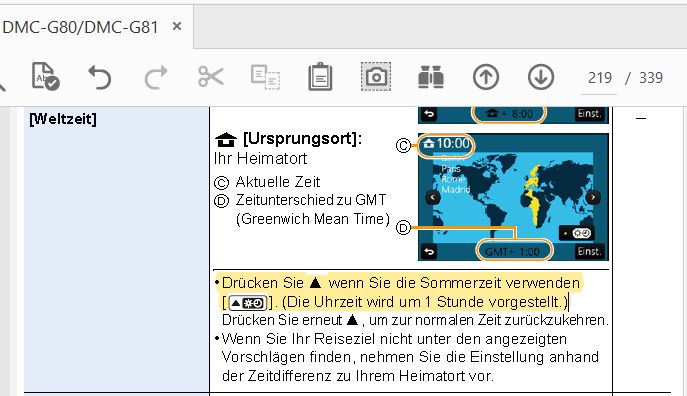Viewport: 687px width, 396px height.
Task: Click highlighted 'Drücken Sie ▲ wenn Sie die Sommerzeit' line
Action: point(400,283)
